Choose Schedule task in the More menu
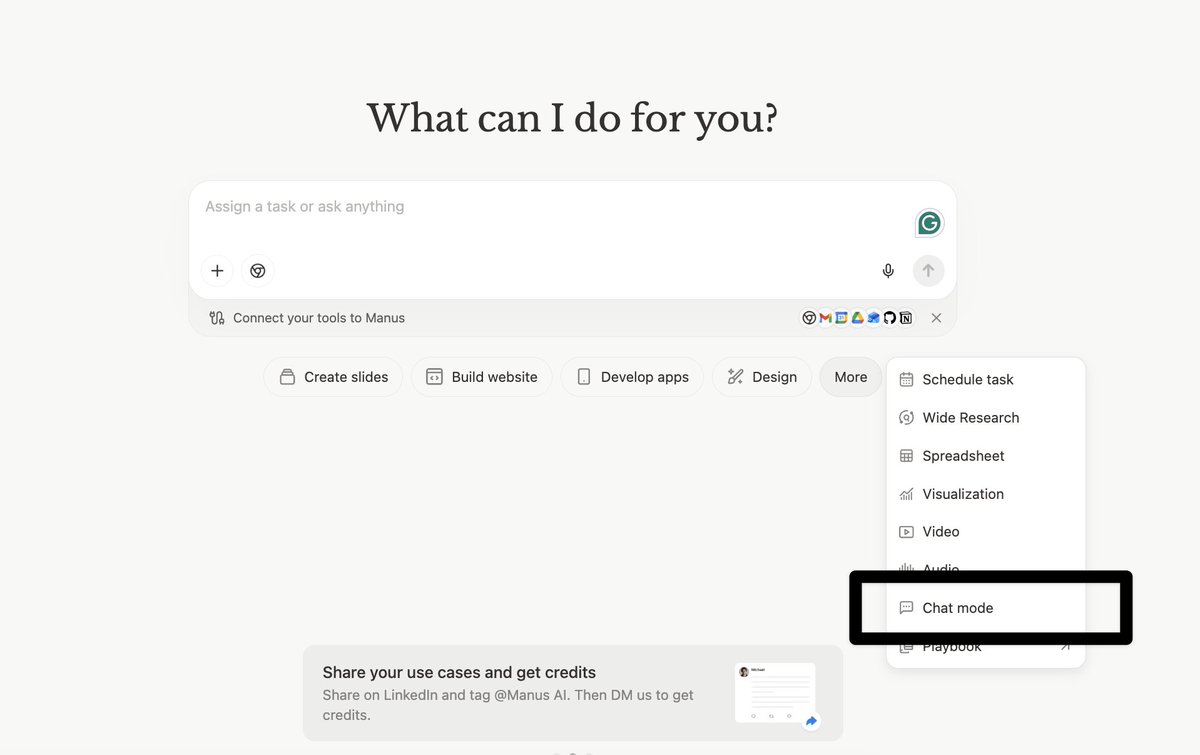Screen dimensions: 1200x755 point(967,380)
